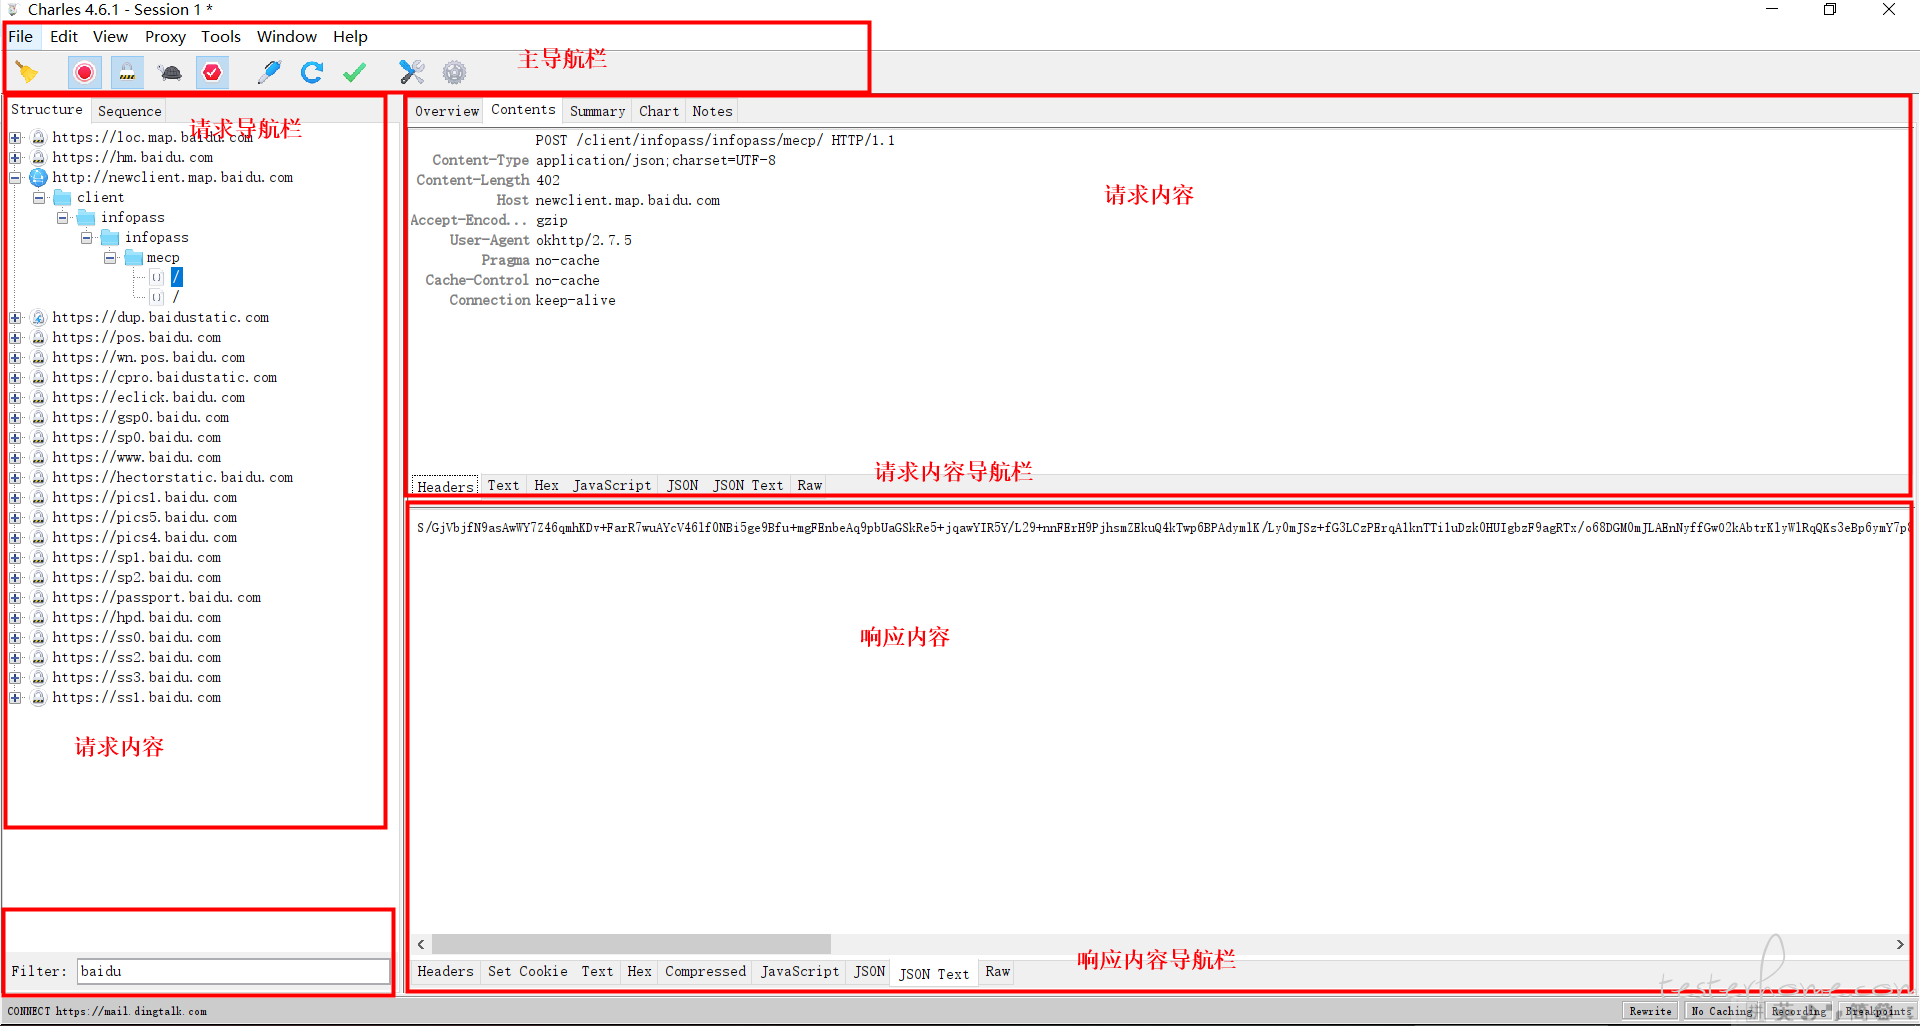The width and height of the screenshot is (1920, 1026).
Task: Select the Contents tab
Action: [523, 110]
